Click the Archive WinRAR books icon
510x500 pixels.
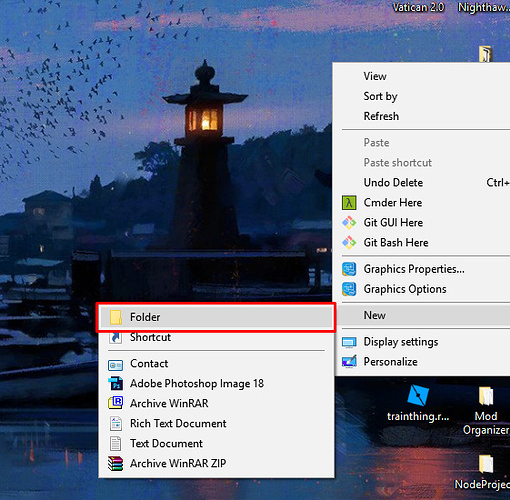pyautogui.click(x=116, y=403)
